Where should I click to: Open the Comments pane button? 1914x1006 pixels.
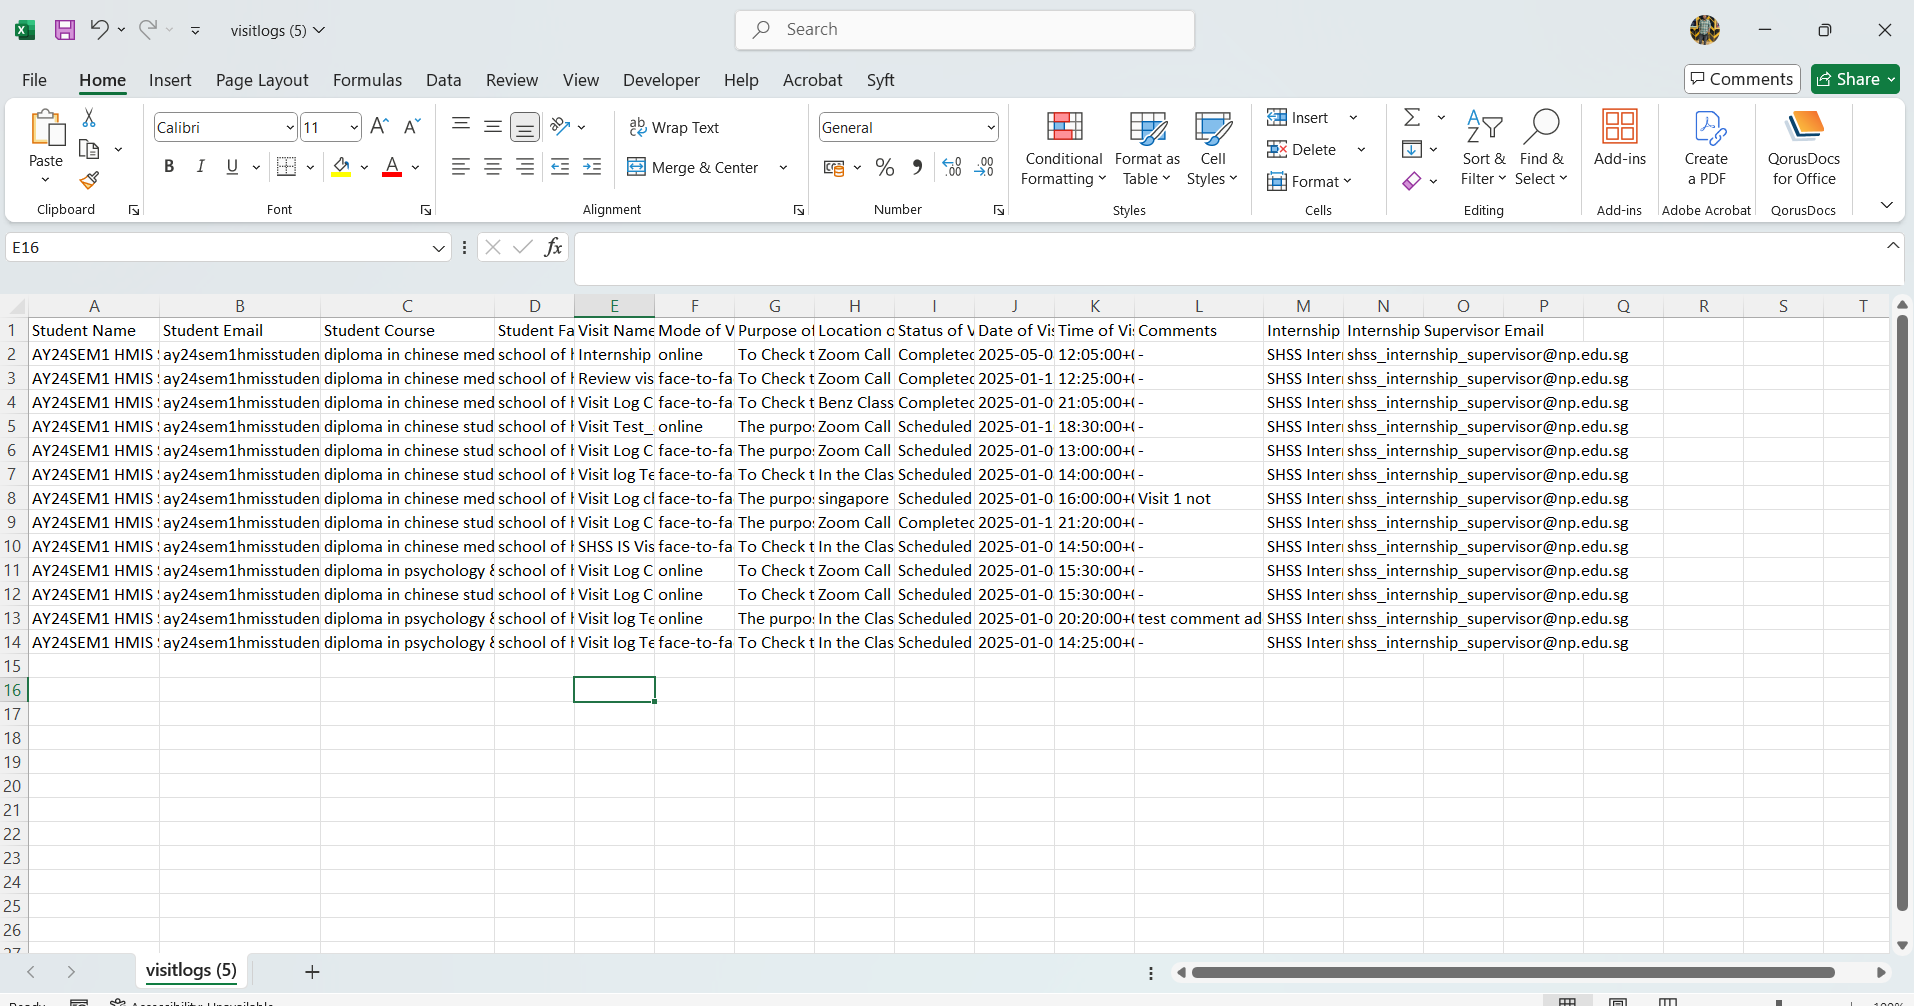[1742, 79]
